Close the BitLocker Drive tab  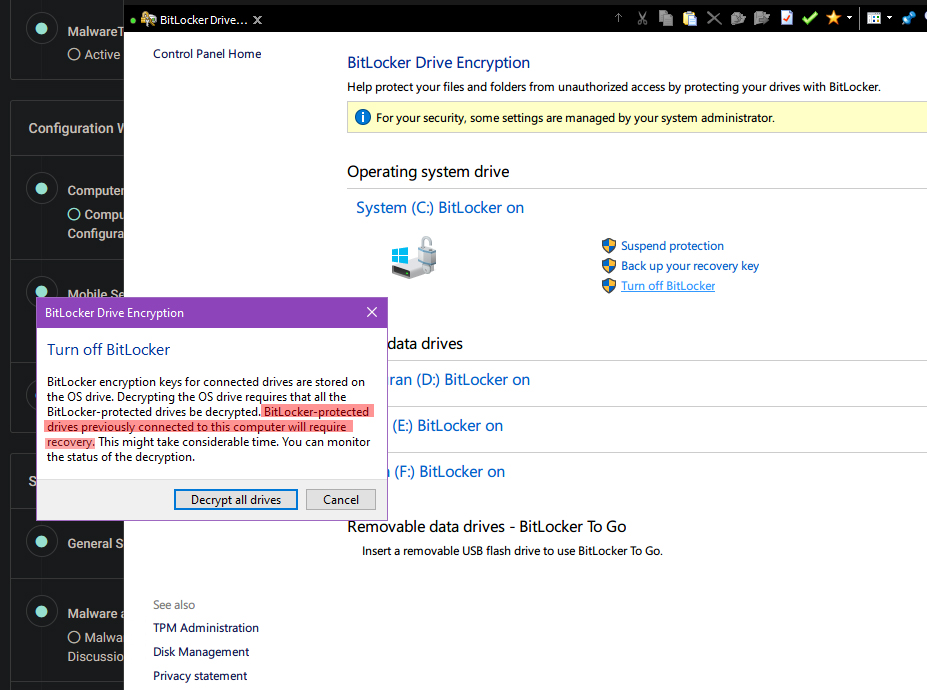pyautogui.click(x=257, y=20)
